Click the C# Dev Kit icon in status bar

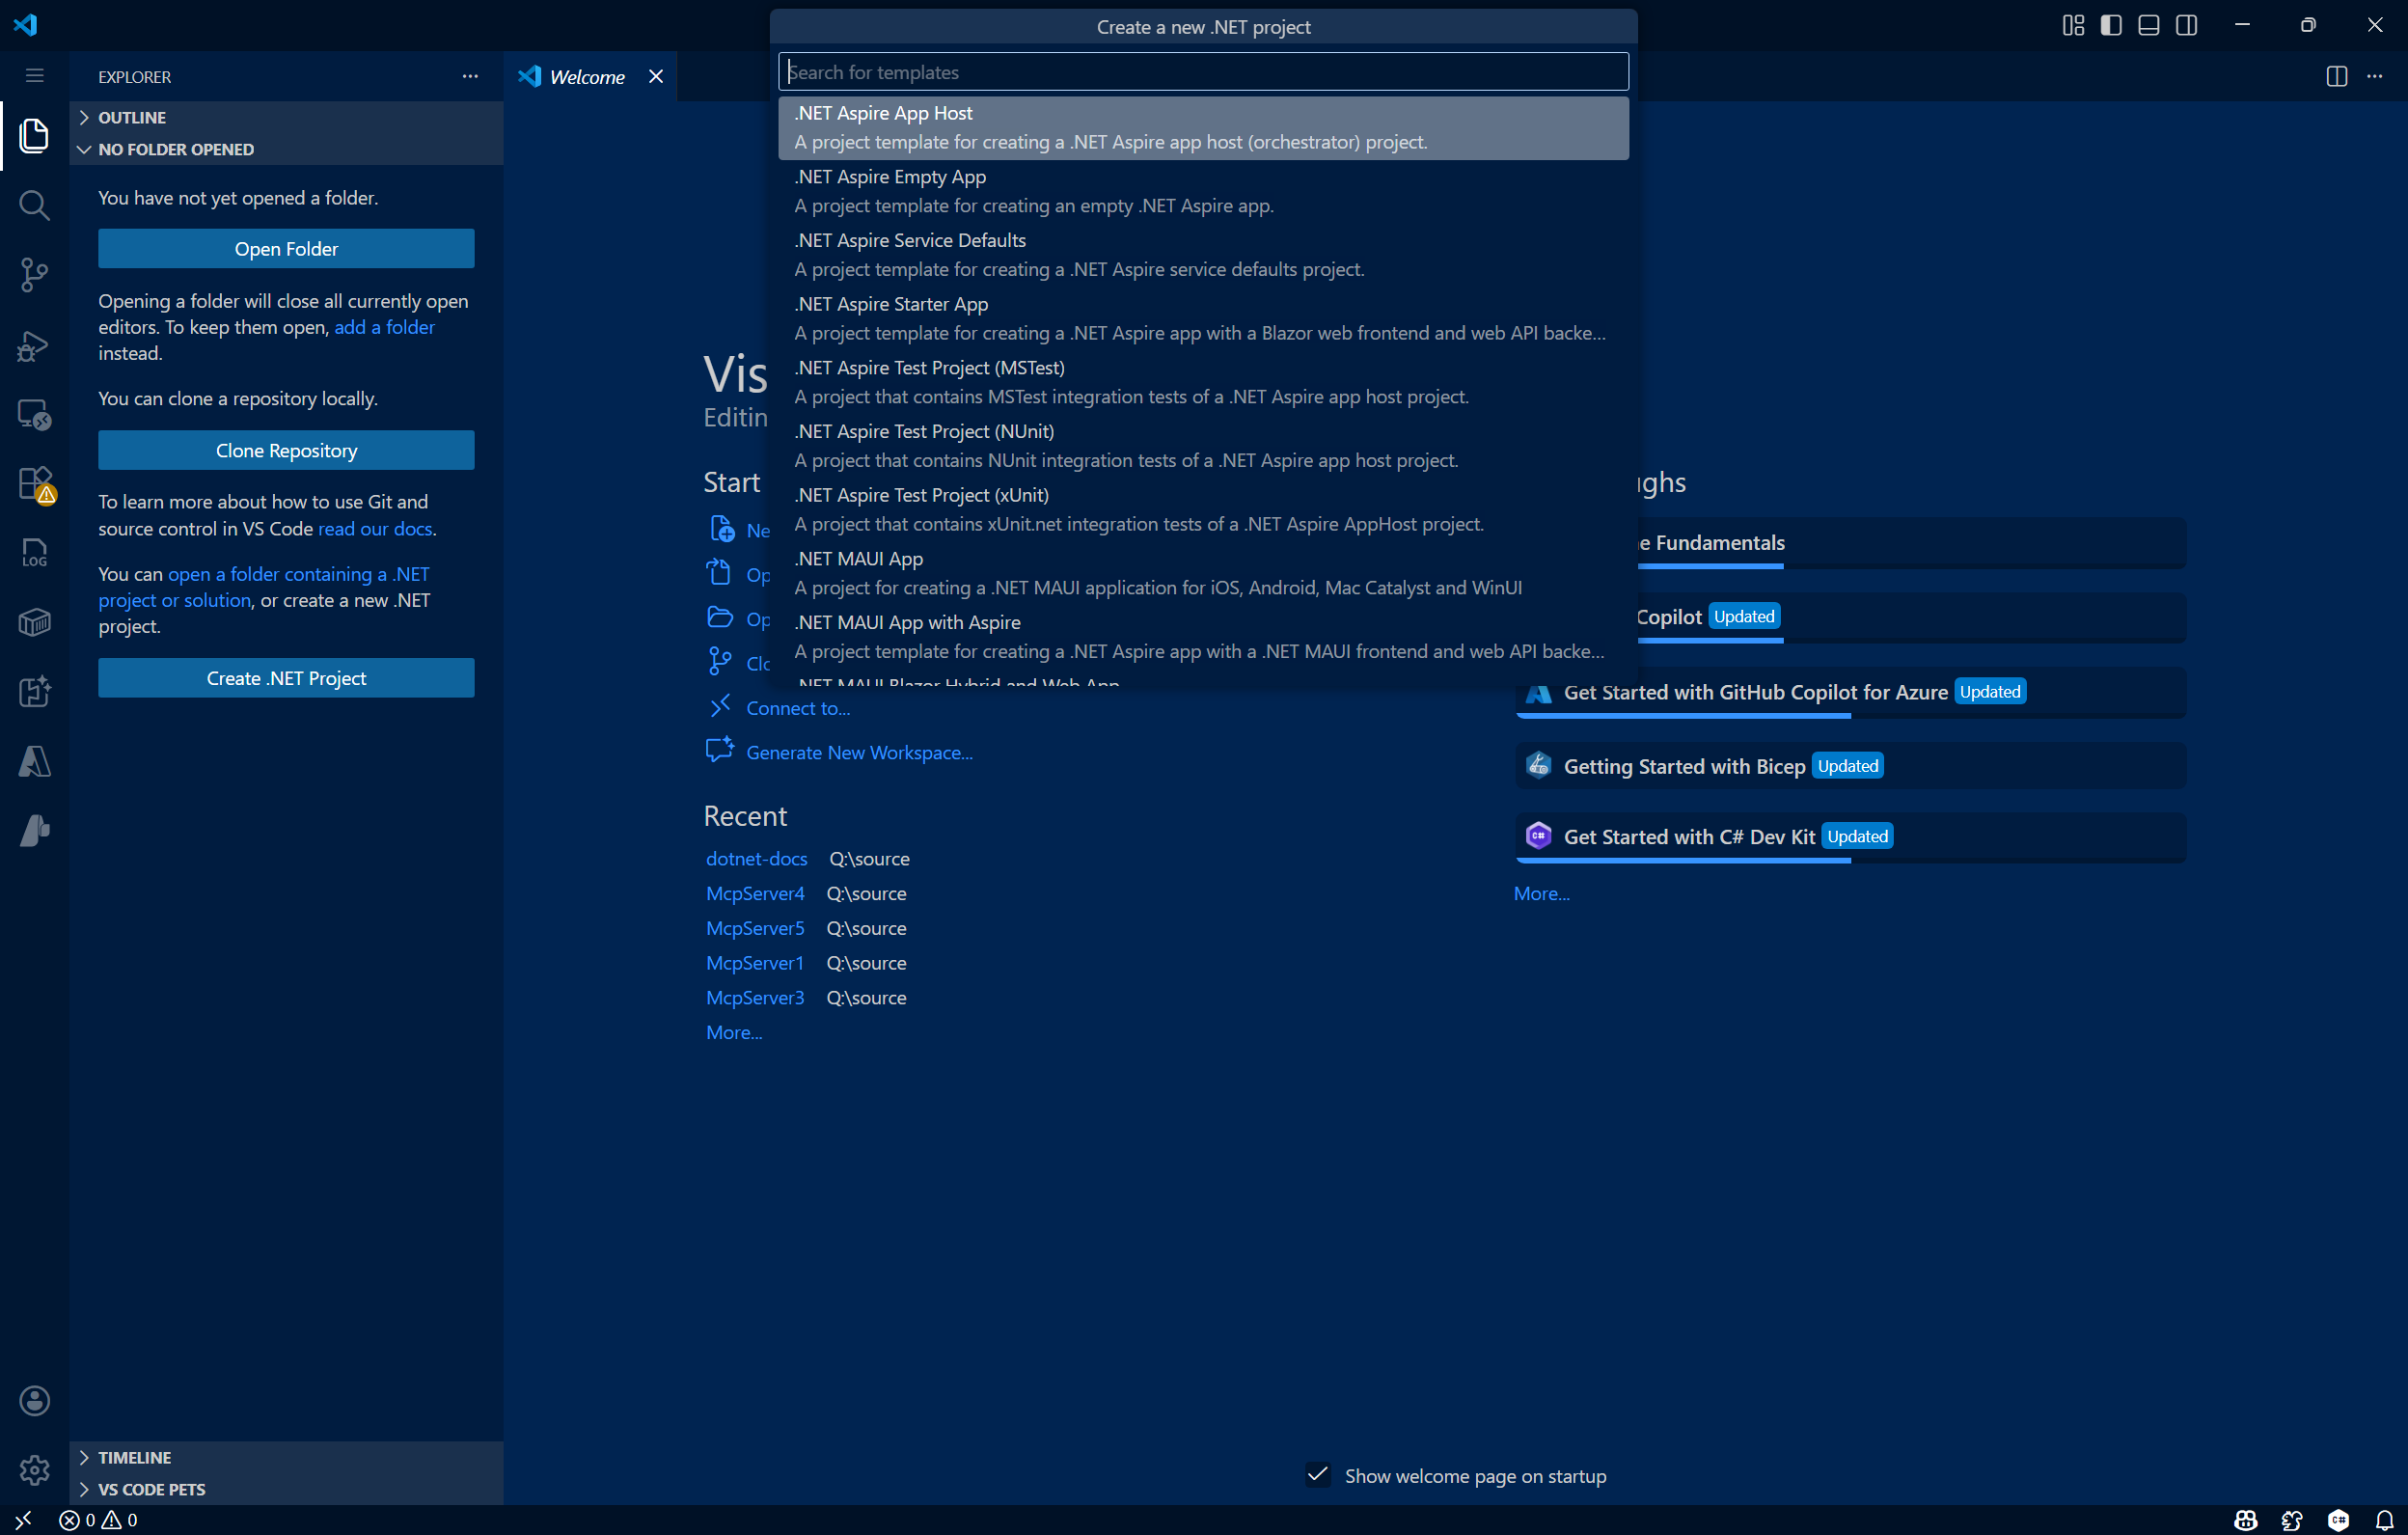click(2339, 1519)
